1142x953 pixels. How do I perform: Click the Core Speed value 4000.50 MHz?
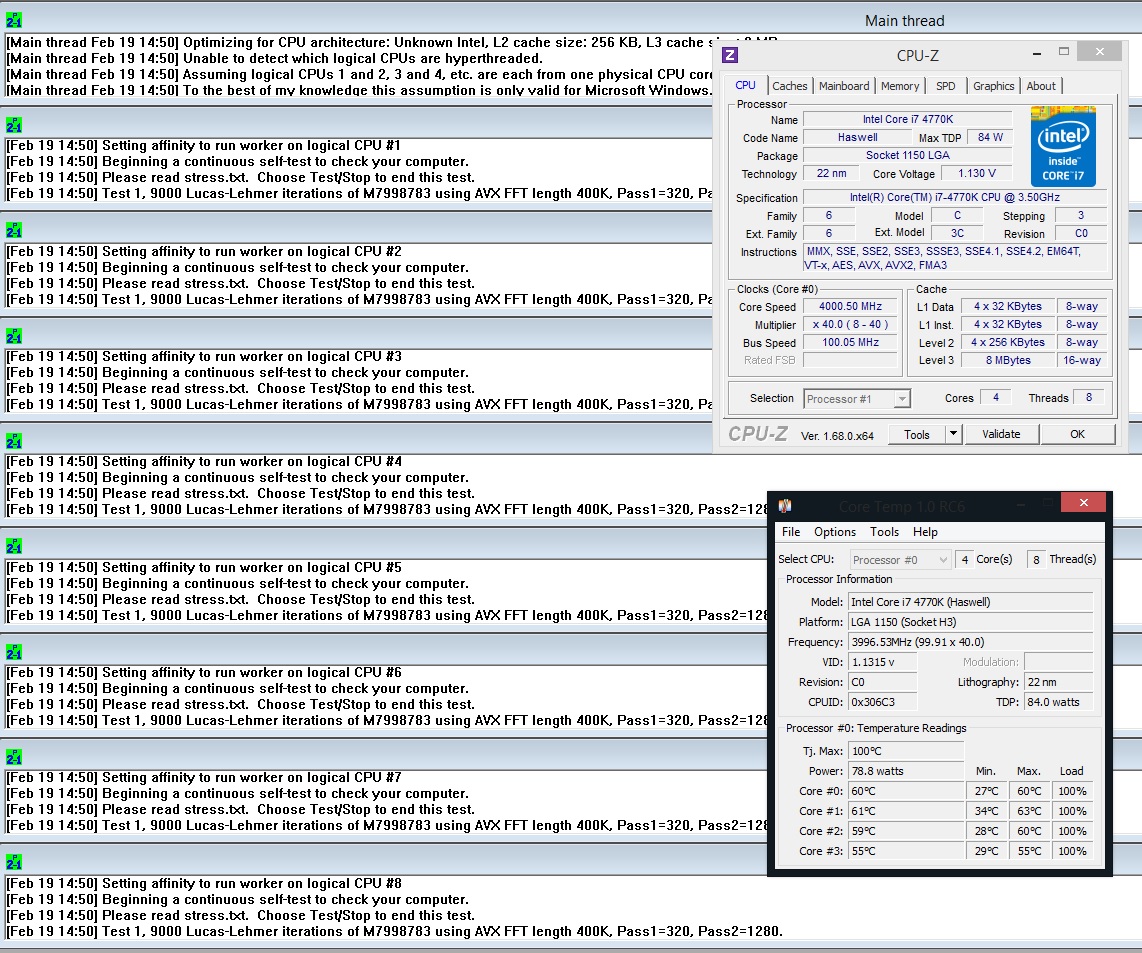pos(850,307)
